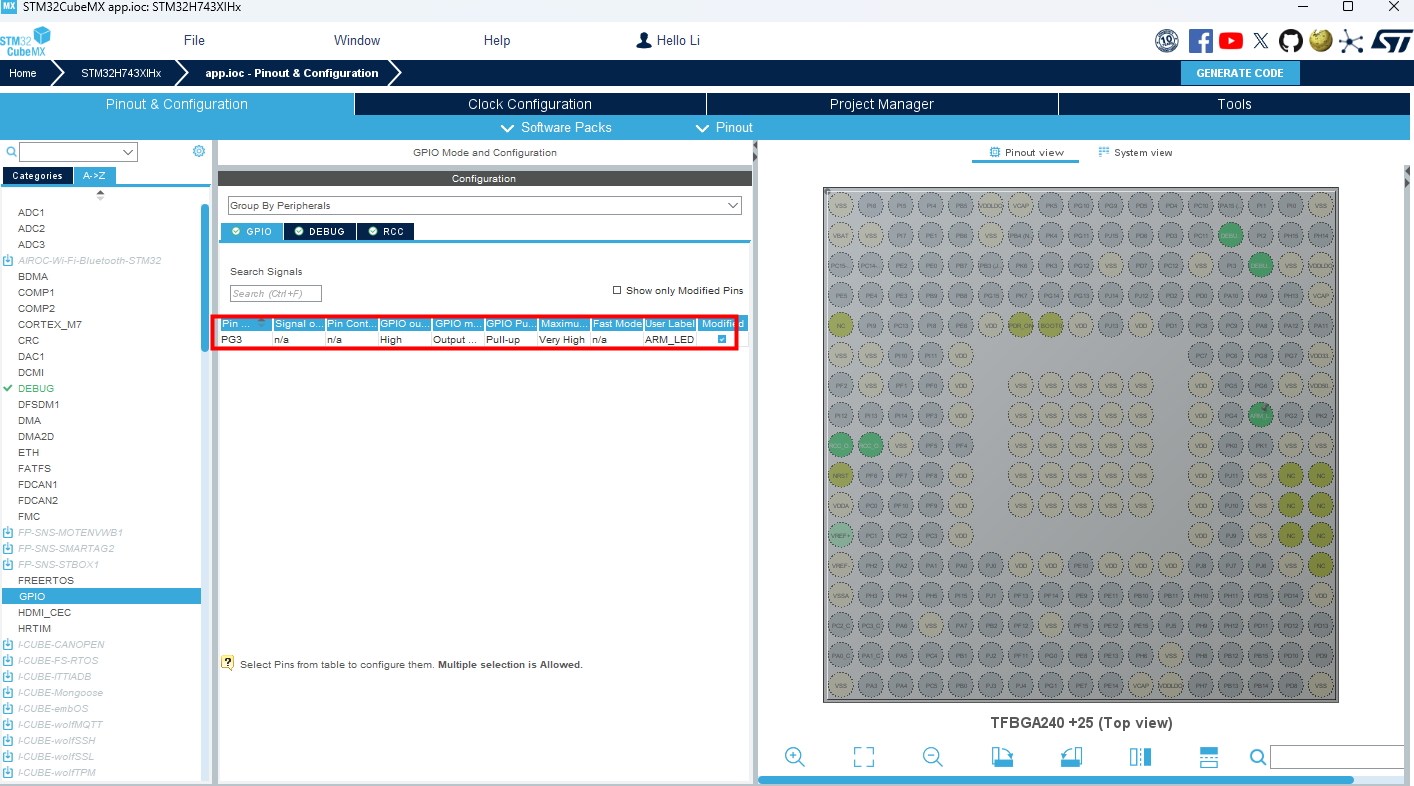Select the green ARM_LED pin on chip
Image resolution: width=1414 pixels, height=786 pixels.
click(x=1260, y=414)
